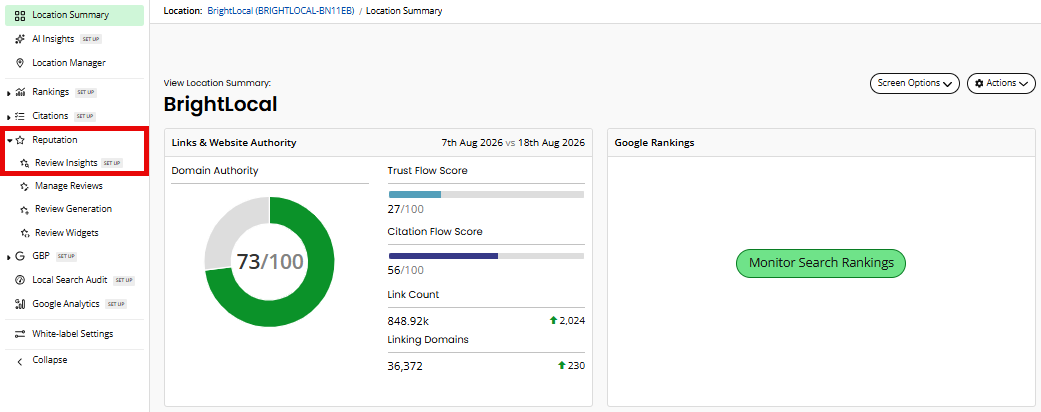The height and width of the screenshot is (412, 1041).
Task: Click the Trust Flow Score progress bar
Action: click(486, 194)
